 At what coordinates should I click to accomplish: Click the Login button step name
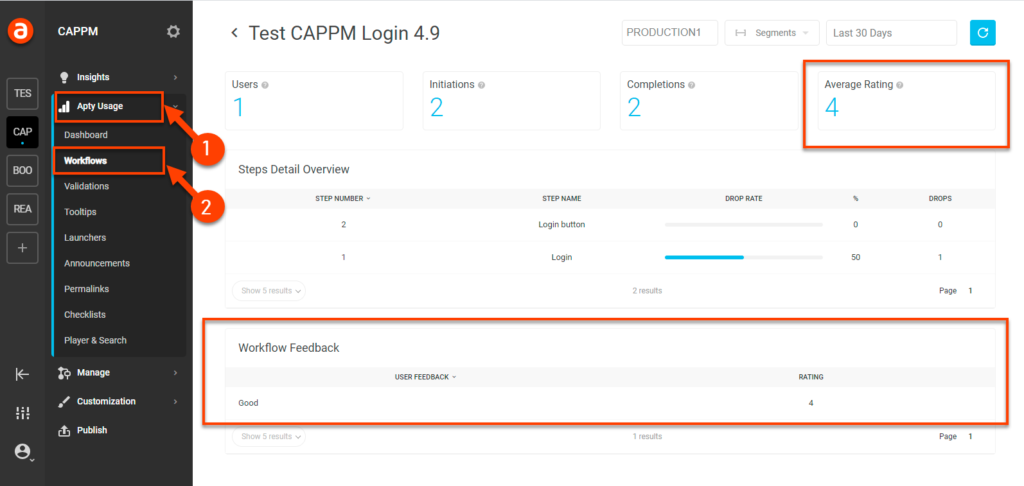click(x=562, y=224)
